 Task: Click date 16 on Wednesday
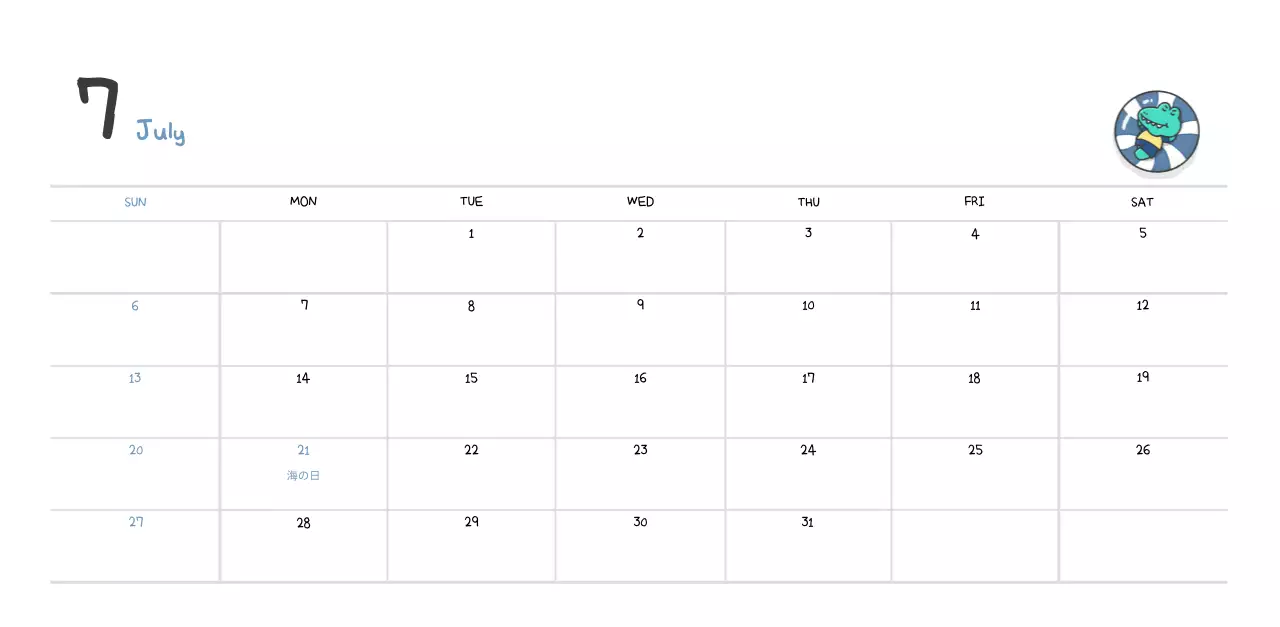tap(640, 378)
